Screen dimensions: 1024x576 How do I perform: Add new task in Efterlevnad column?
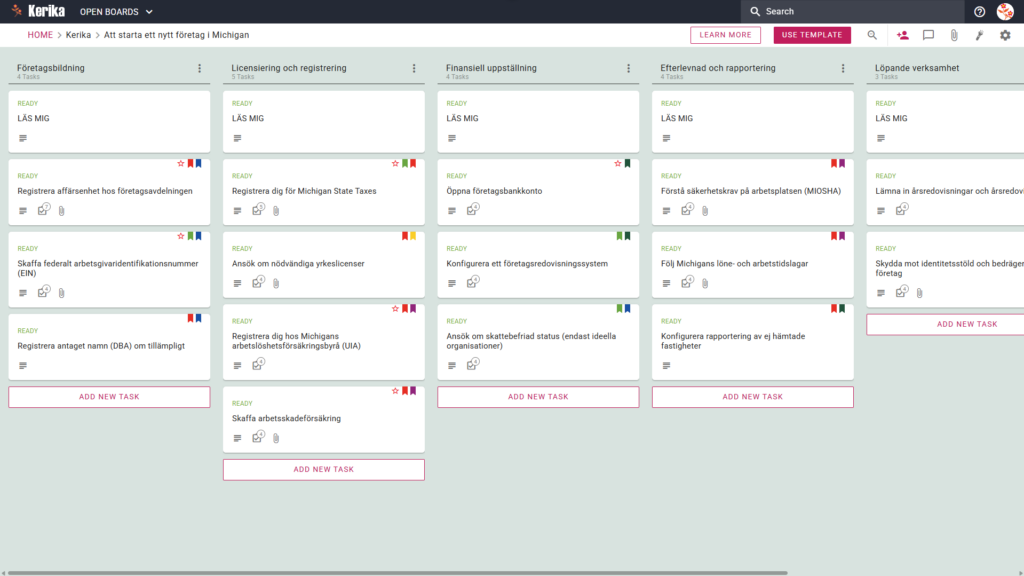pos(752,397)
